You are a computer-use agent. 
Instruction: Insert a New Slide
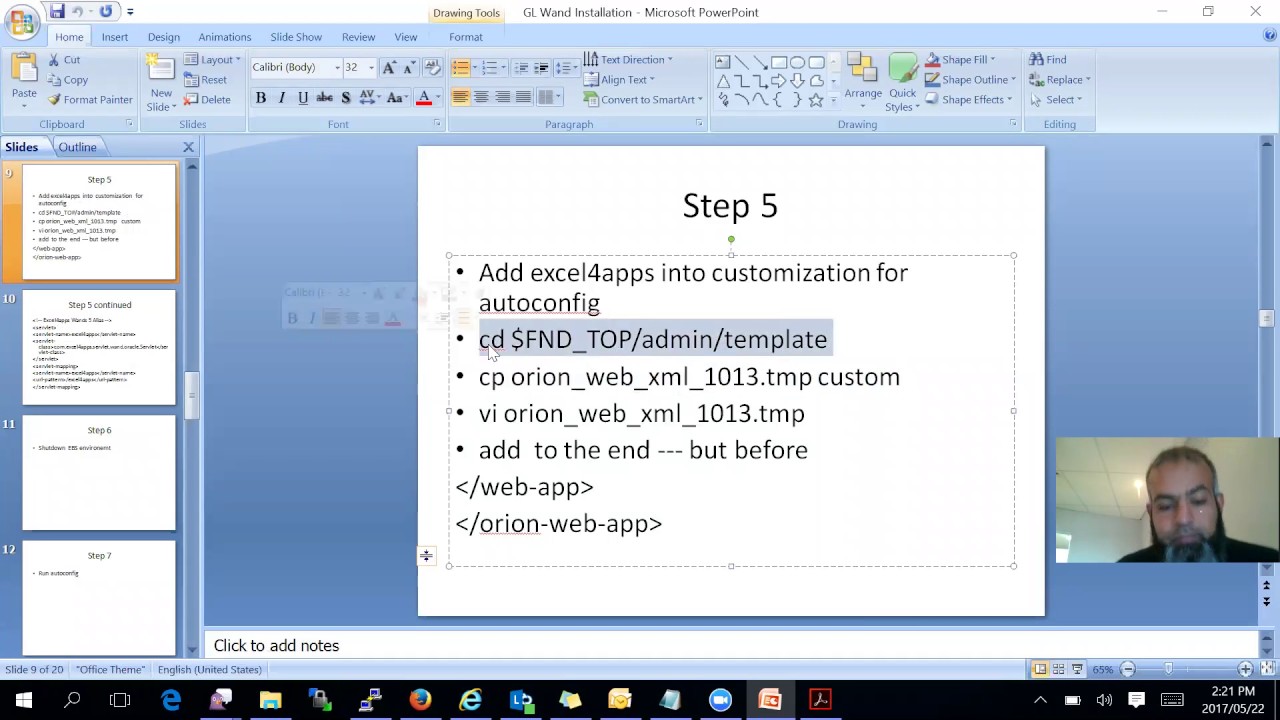tap(160, 82)
